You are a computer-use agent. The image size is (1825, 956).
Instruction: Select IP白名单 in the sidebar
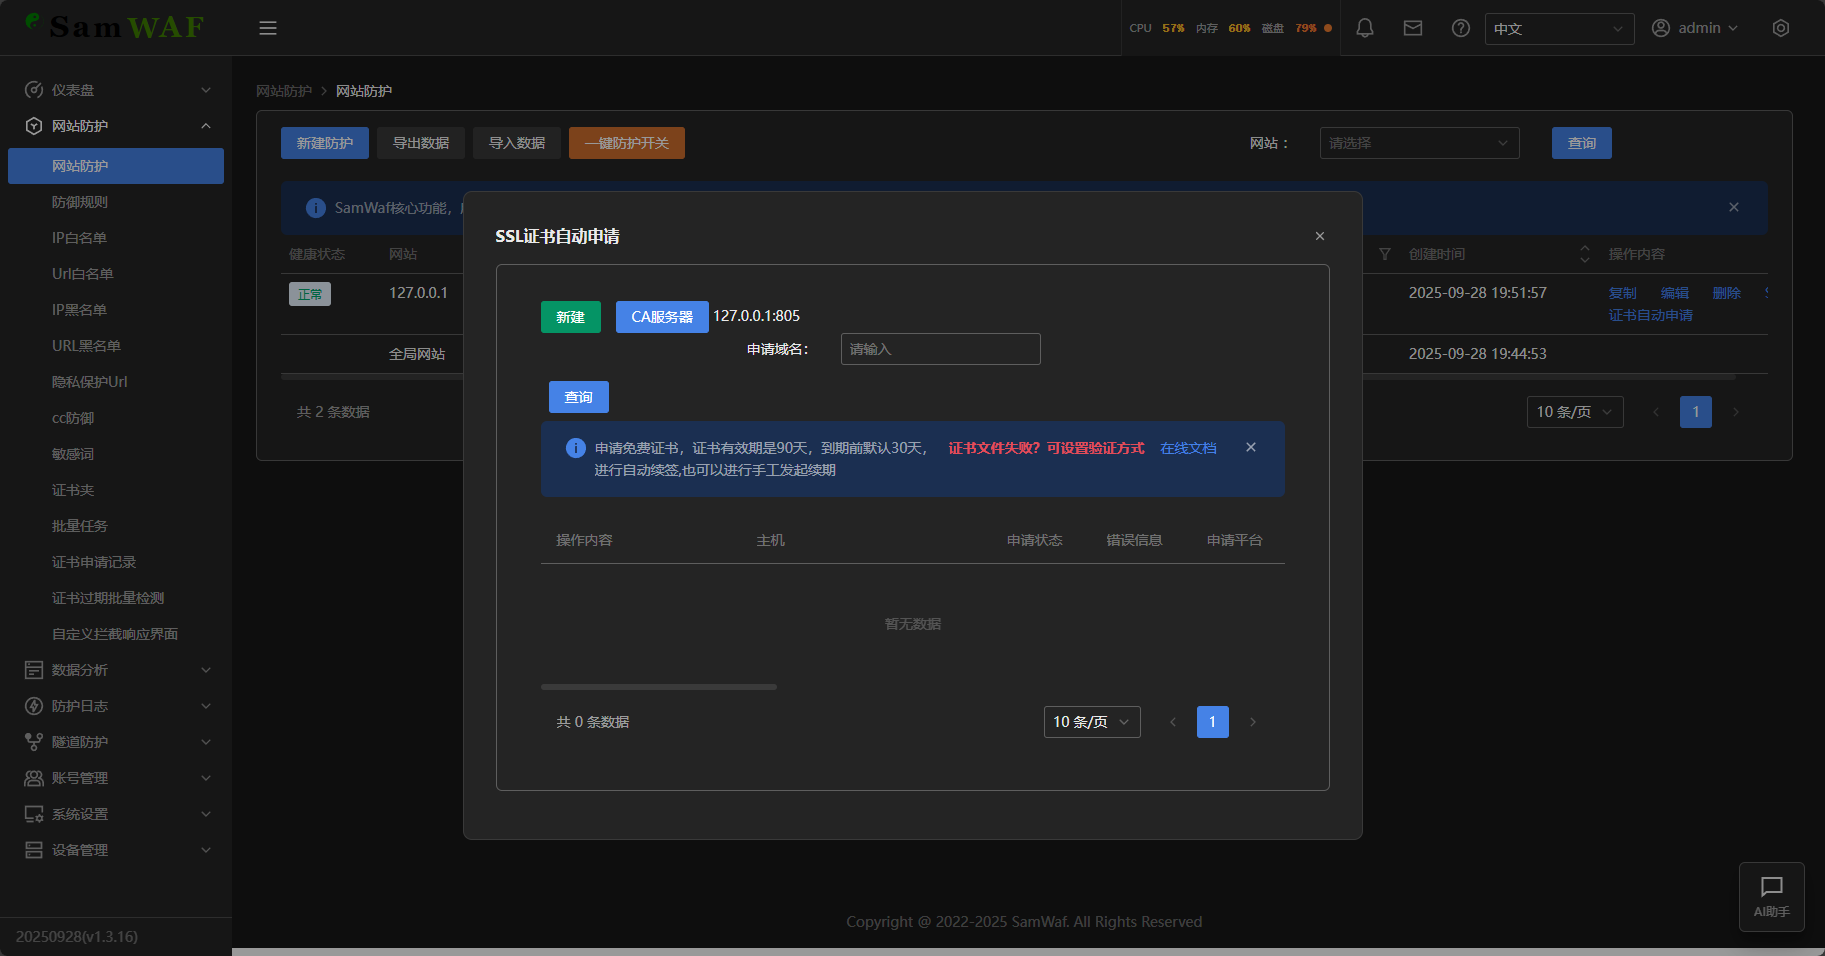click(79, 238)
